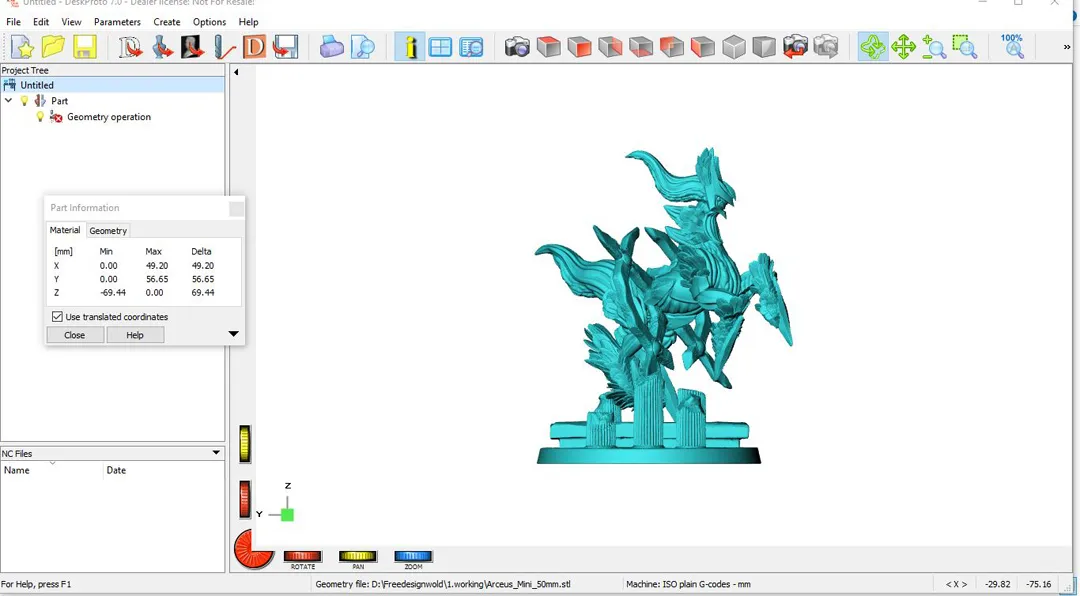The height and width of the screenshot is (596, 1080).
Task: Select the Part item in Project Tree
Action: (59, 101)
